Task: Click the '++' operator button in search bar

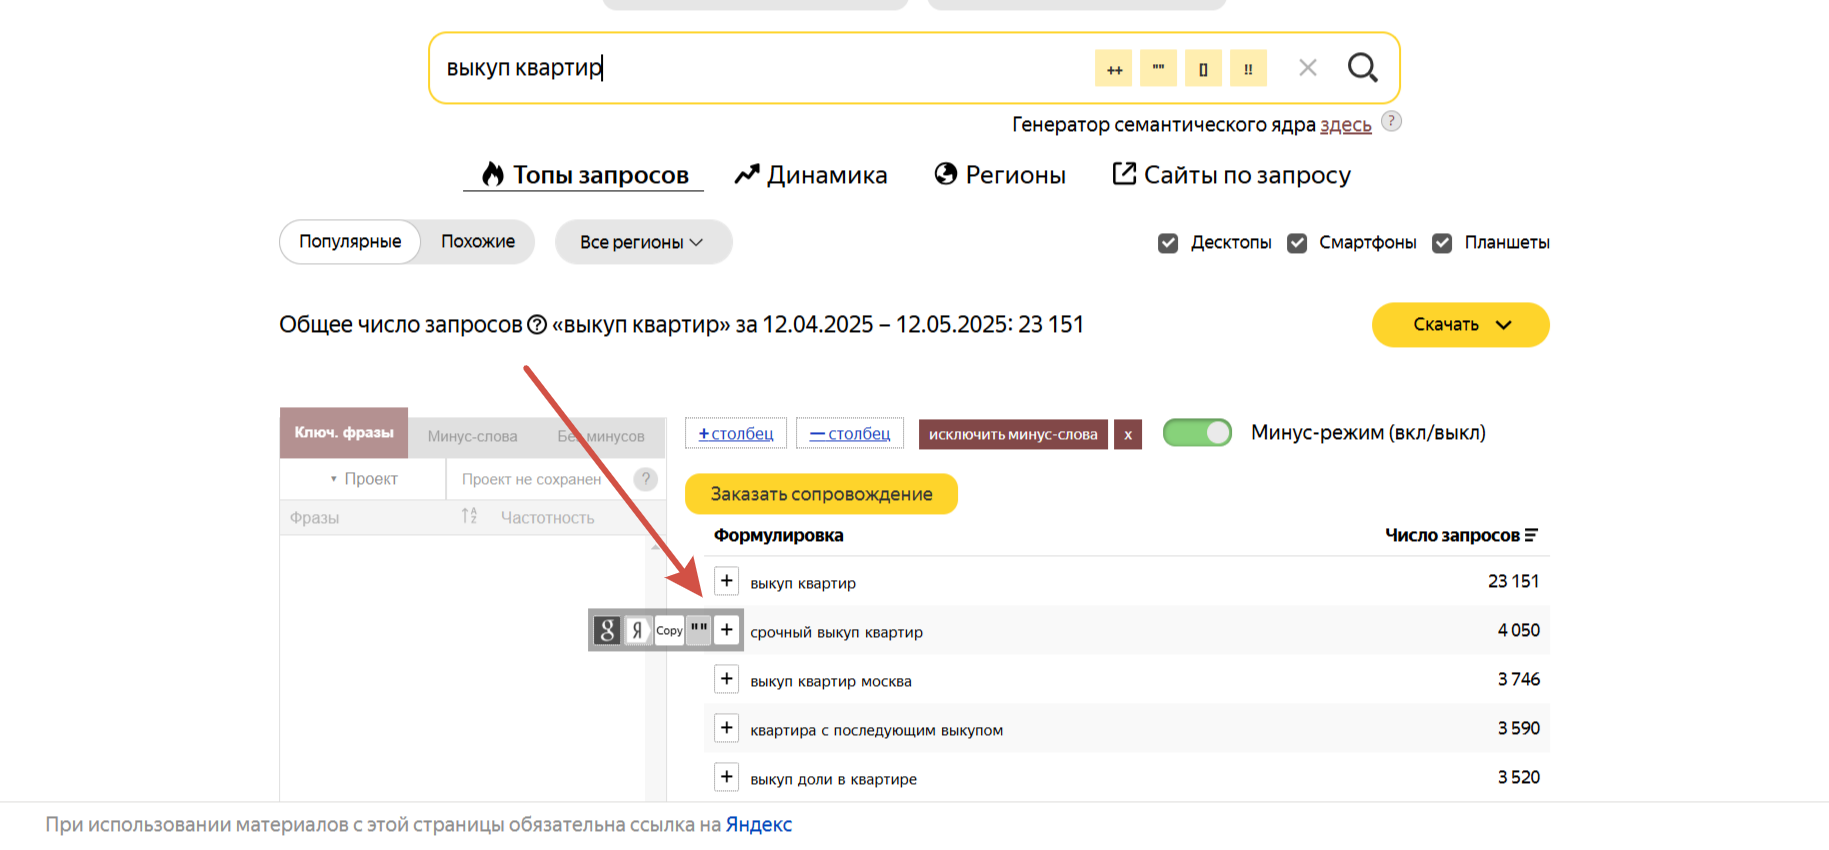Action: coord(1113,69)
